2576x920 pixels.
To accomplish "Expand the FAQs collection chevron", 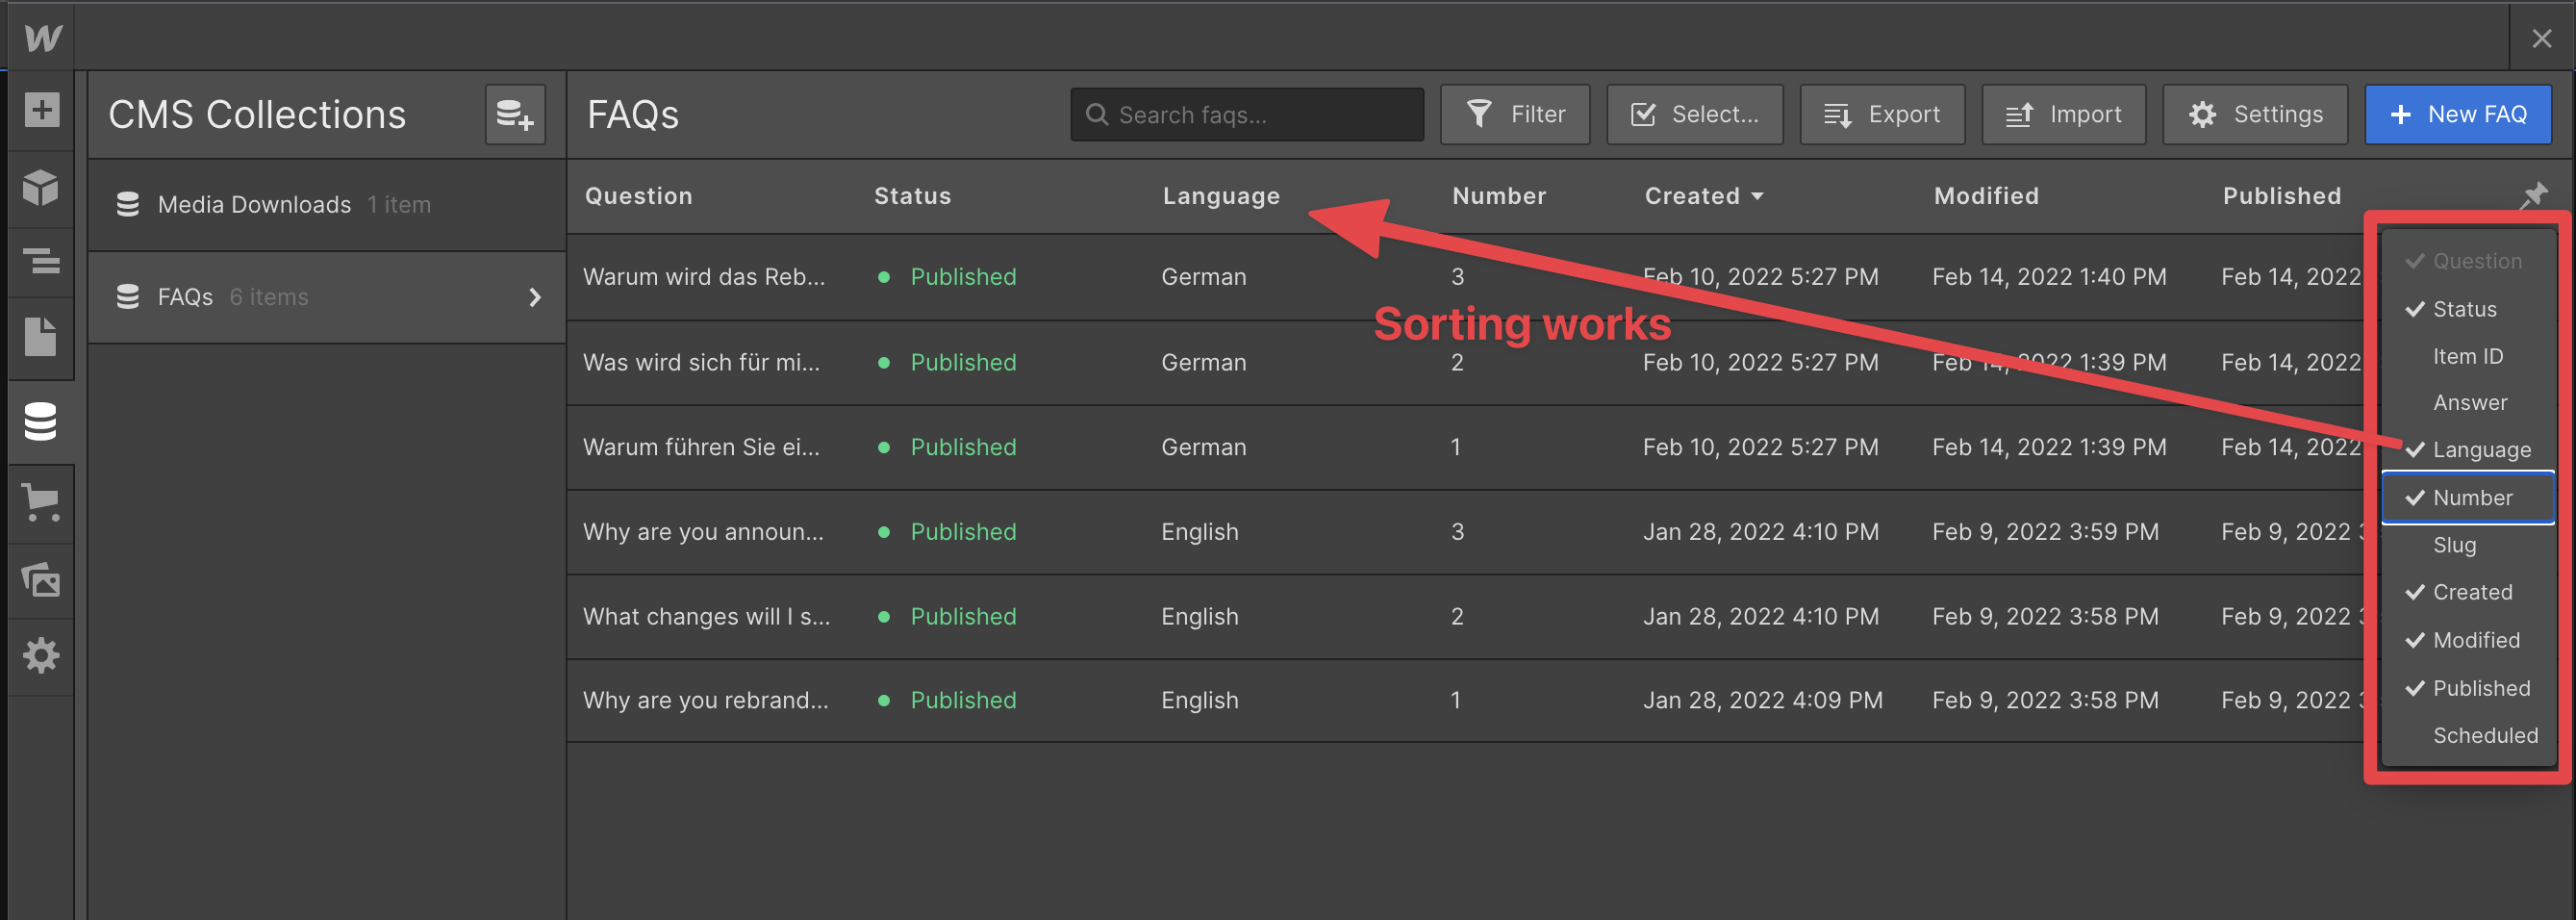I will [535, 297].
